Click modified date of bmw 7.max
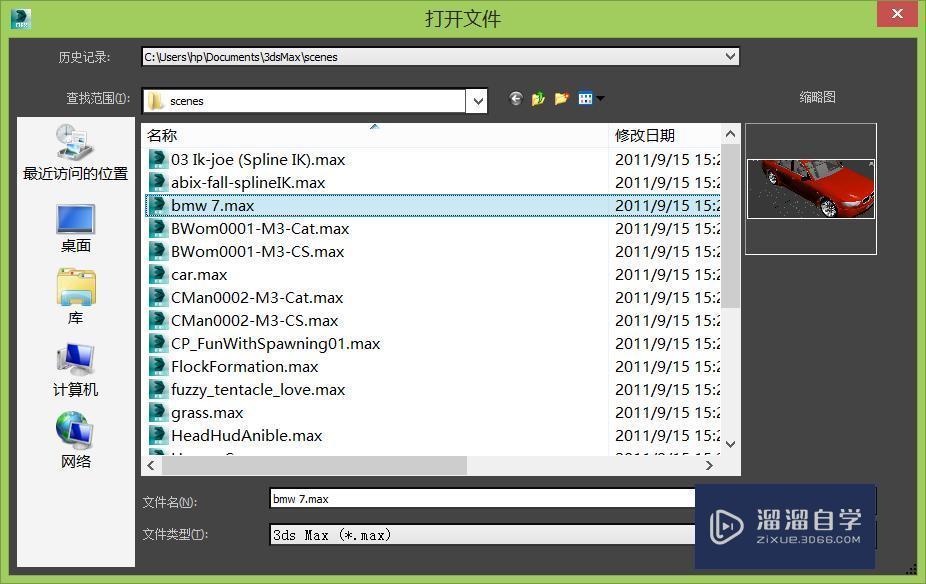 (x=667, y=205)
